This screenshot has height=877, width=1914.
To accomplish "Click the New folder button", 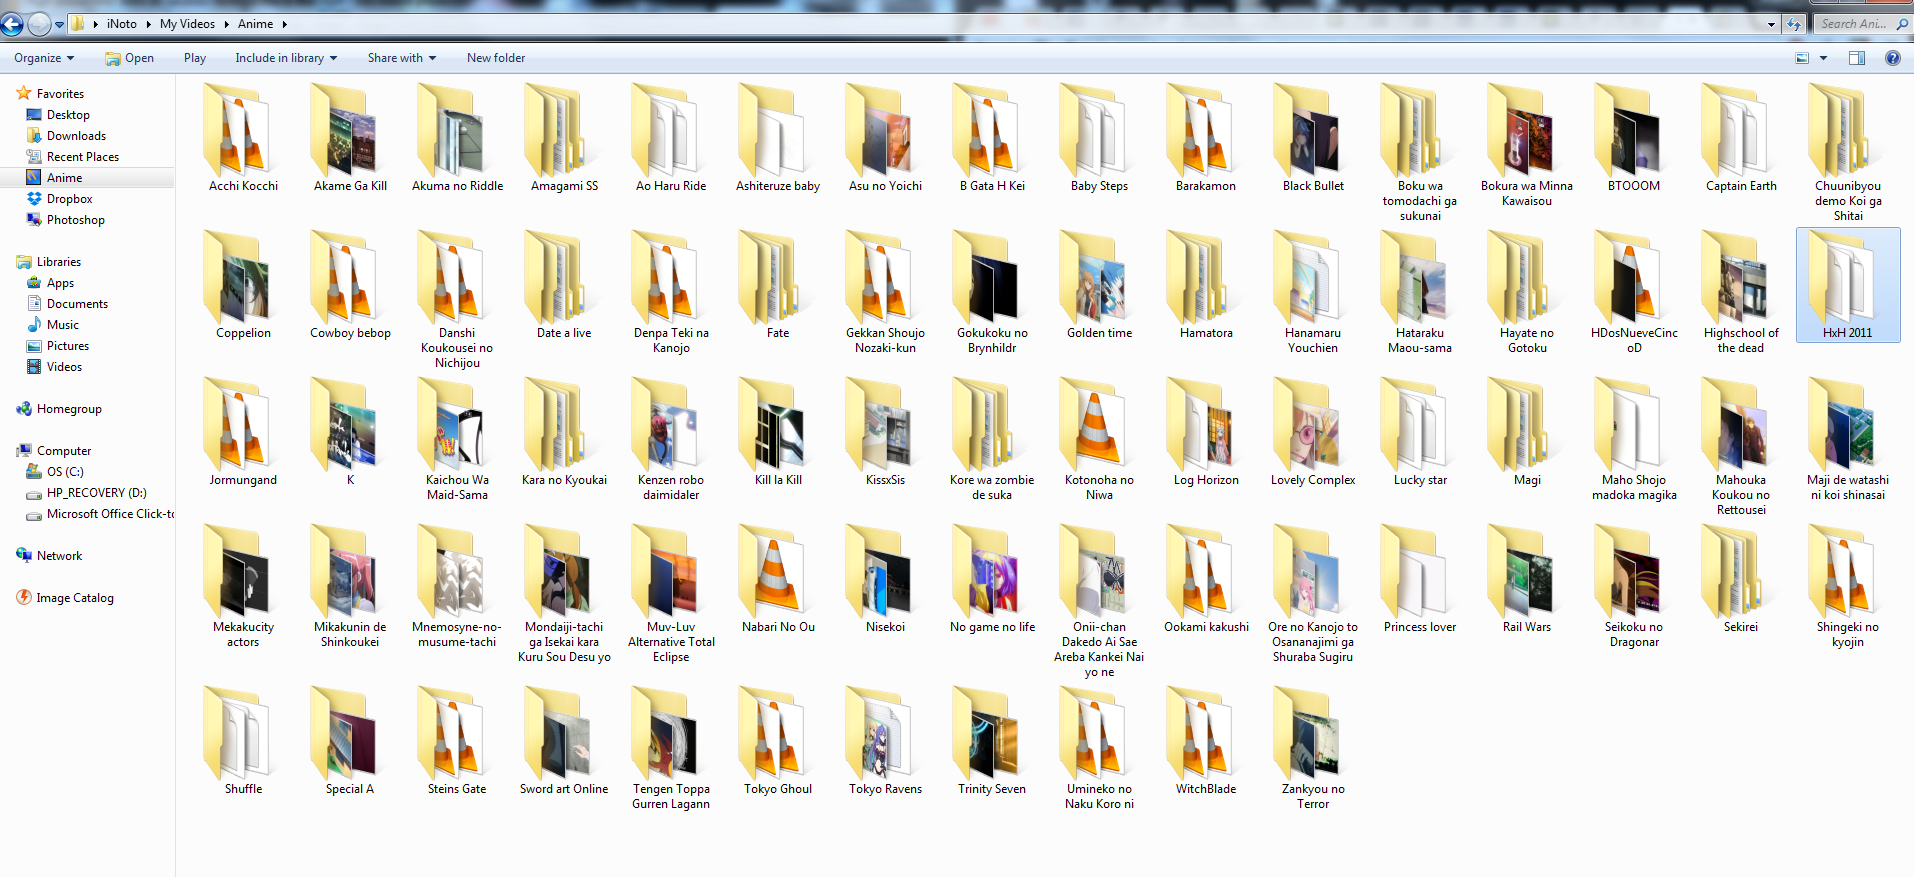I will (496, 58).
